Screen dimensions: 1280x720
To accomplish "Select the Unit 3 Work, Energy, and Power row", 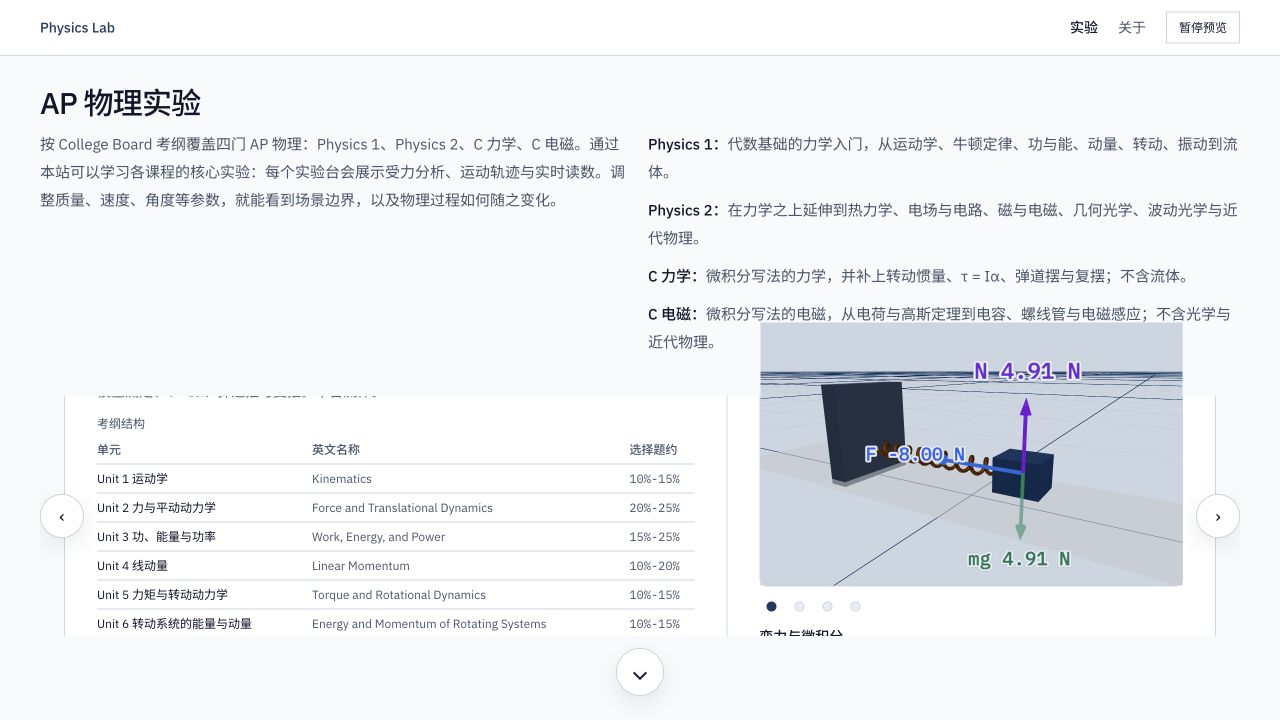I will click(395, 537).
